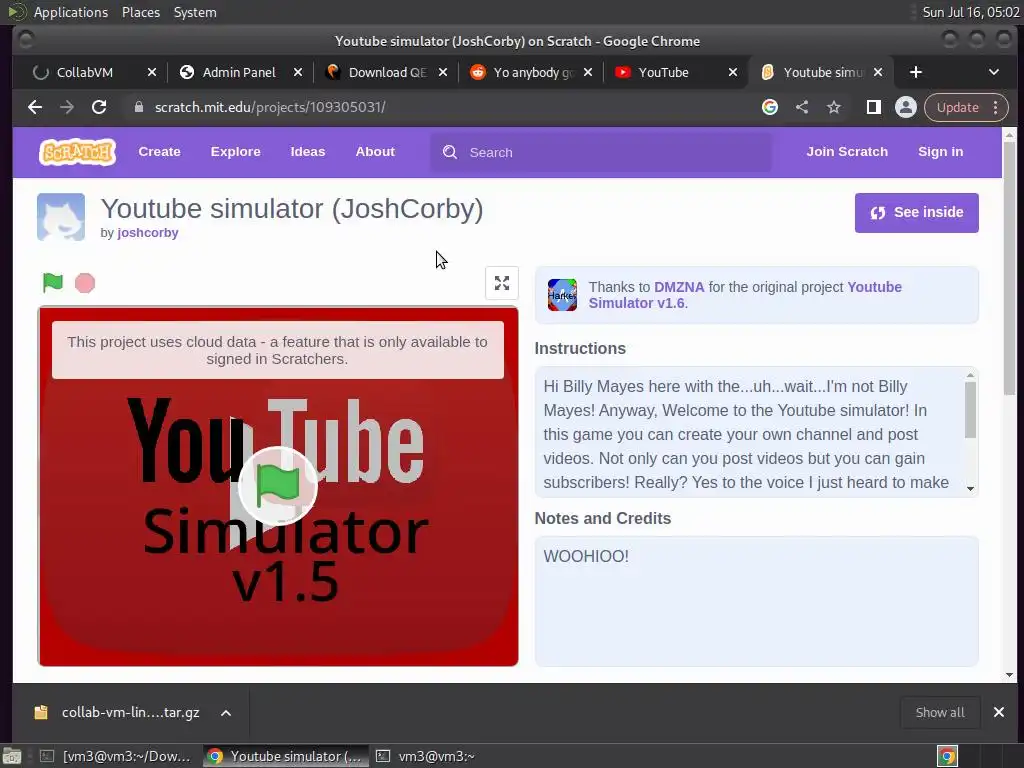The height and width of the screenshot is (768, 1024).
Task: Click the page vertical scrollbar thumb
Action: [x=1009, y=268]
